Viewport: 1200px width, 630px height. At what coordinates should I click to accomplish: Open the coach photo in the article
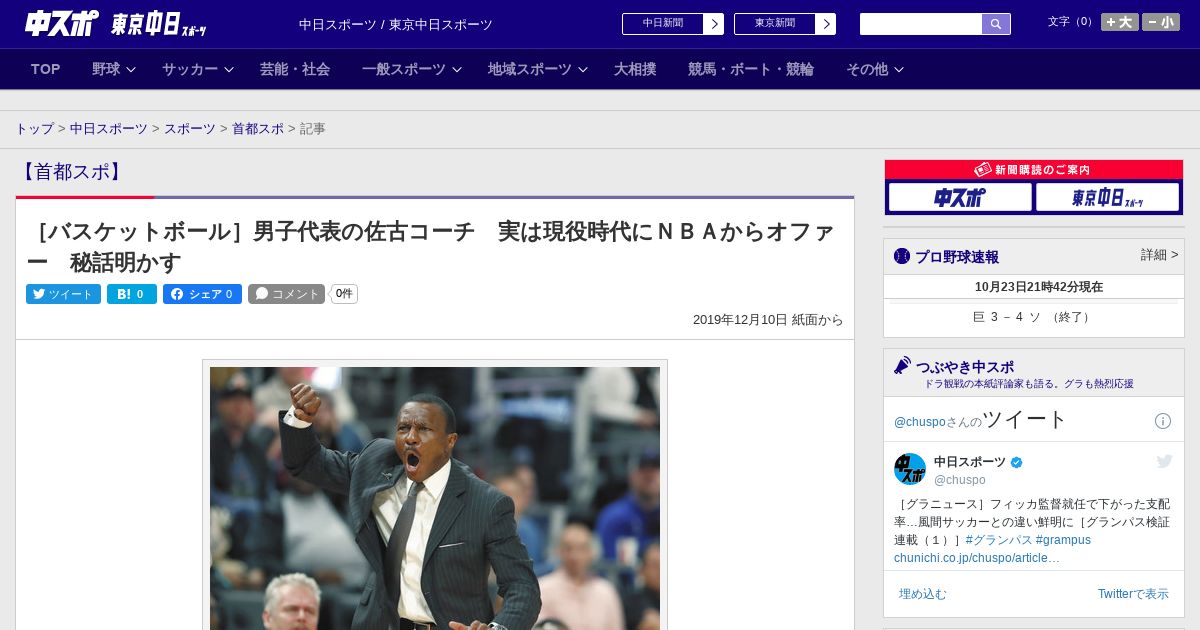(435, 498)
